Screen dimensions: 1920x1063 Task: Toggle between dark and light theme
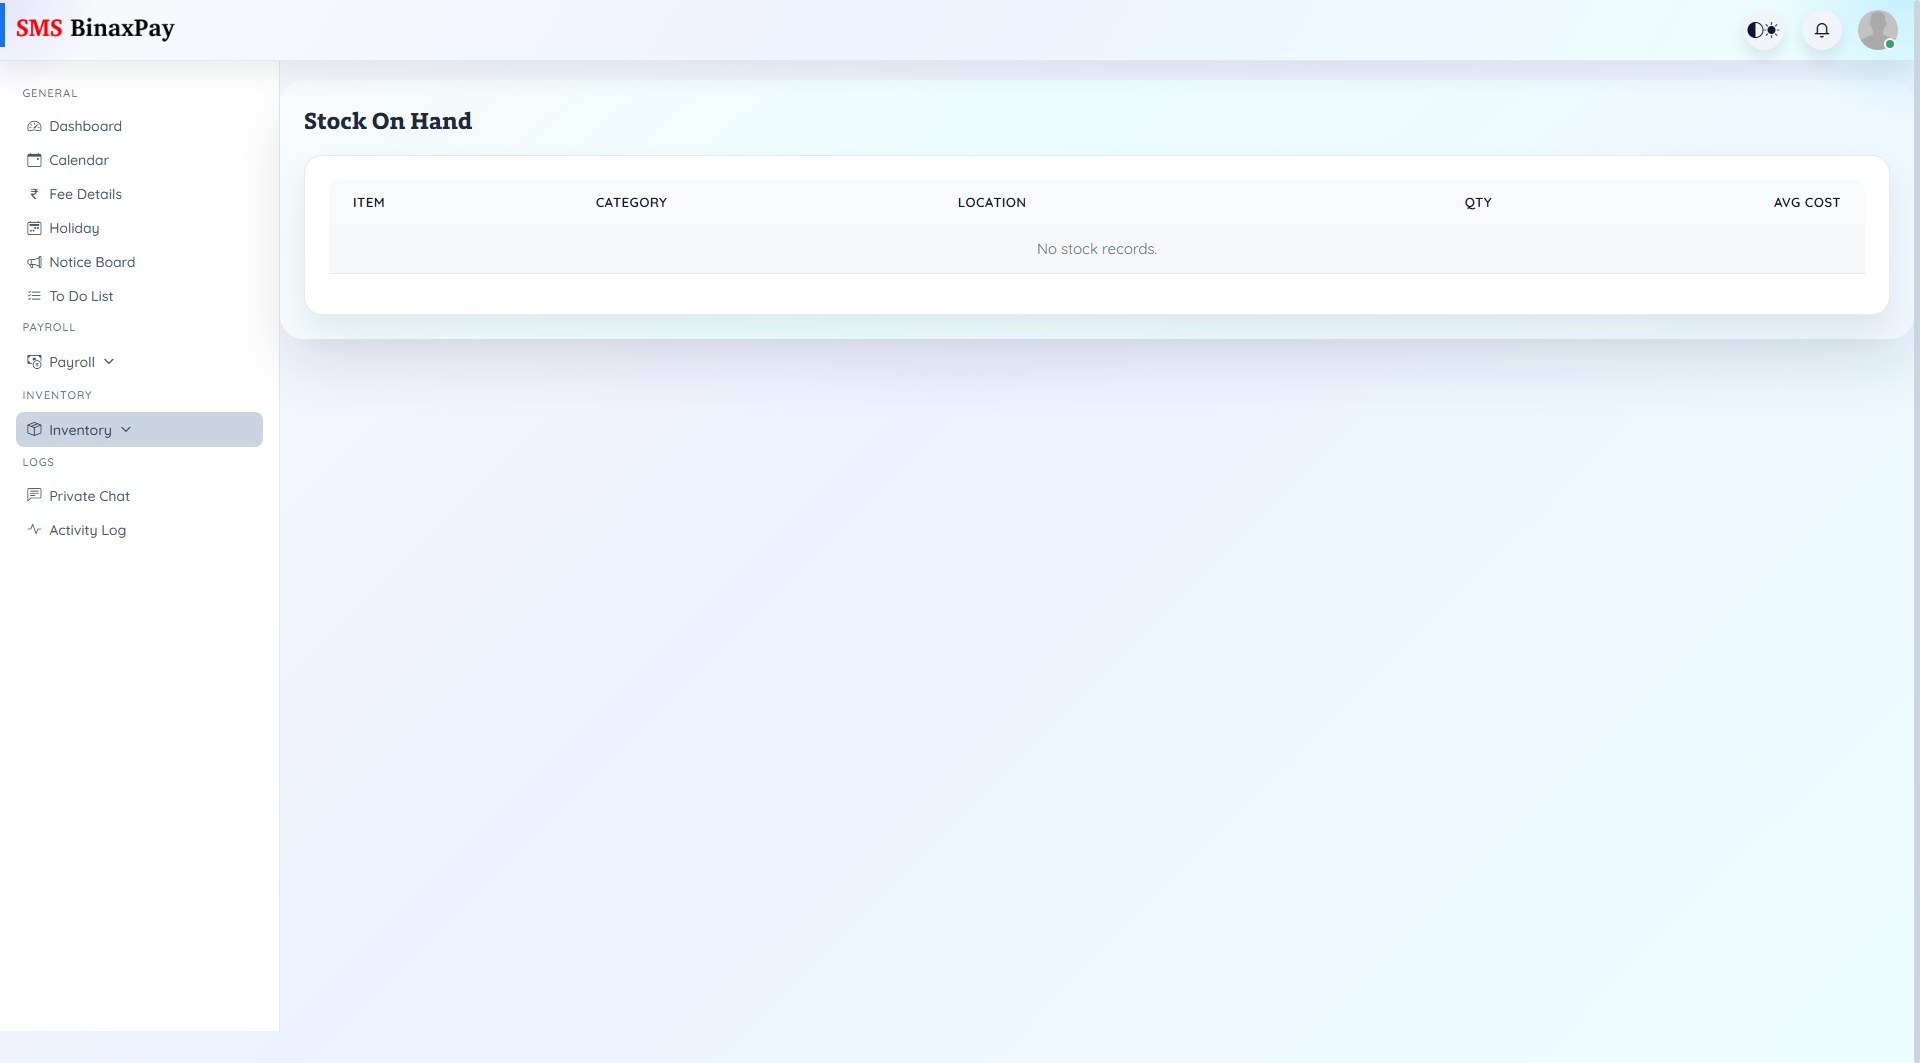click(x=1762, y=30)
